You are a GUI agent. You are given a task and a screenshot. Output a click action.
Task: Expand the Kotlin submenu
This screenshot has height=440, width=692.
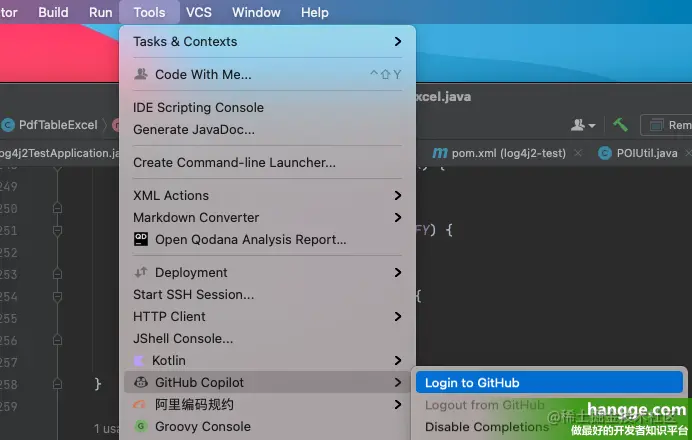coord(267,361)
